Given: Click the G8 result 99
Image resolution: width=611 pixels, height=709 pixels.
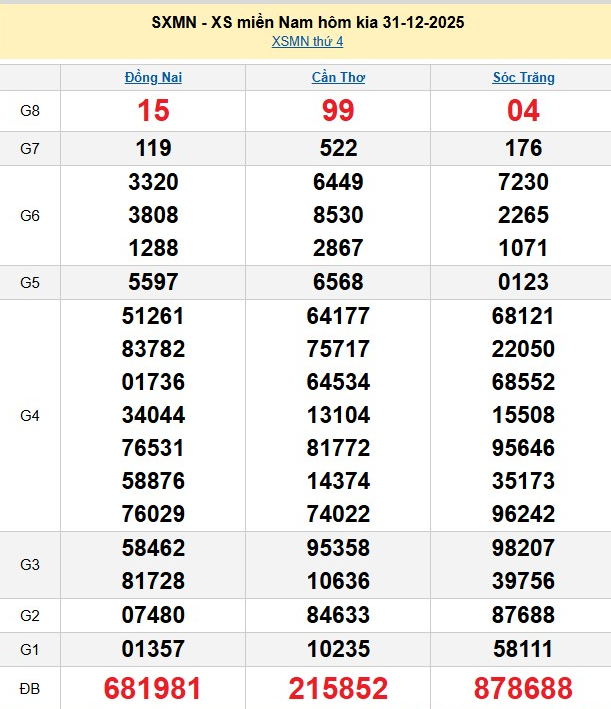Looking at the screenshot, I should pos(338,111).
